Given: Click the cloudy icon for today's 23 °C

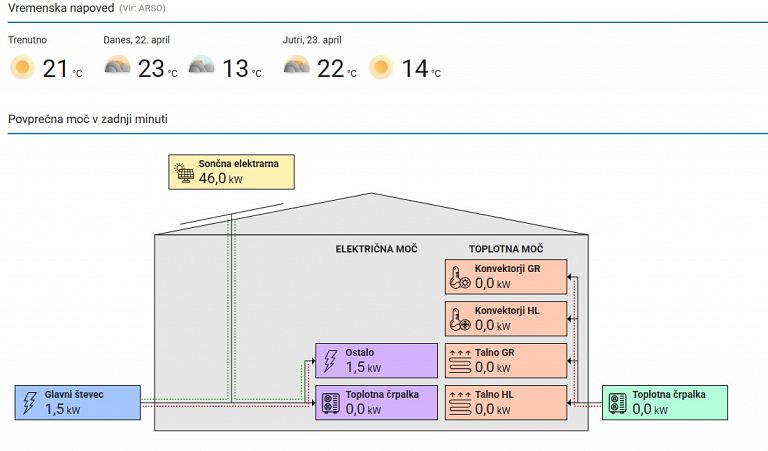Looking at the screenshot, I should (x=117, y=68).
